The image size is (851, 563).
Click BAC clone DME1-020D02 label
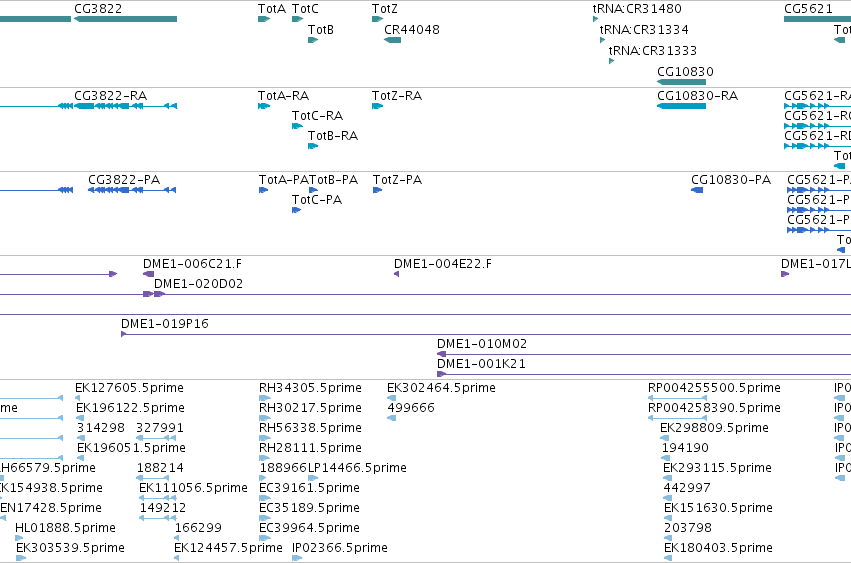tap(199, 284)
